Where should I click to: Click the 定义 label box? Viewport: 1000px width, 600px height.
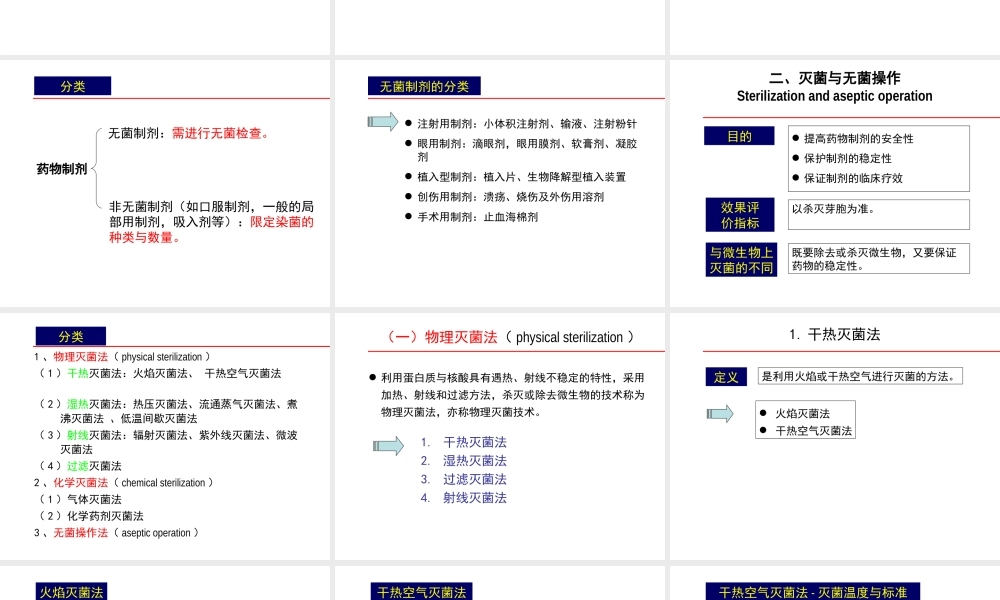(x=726, y=377)
